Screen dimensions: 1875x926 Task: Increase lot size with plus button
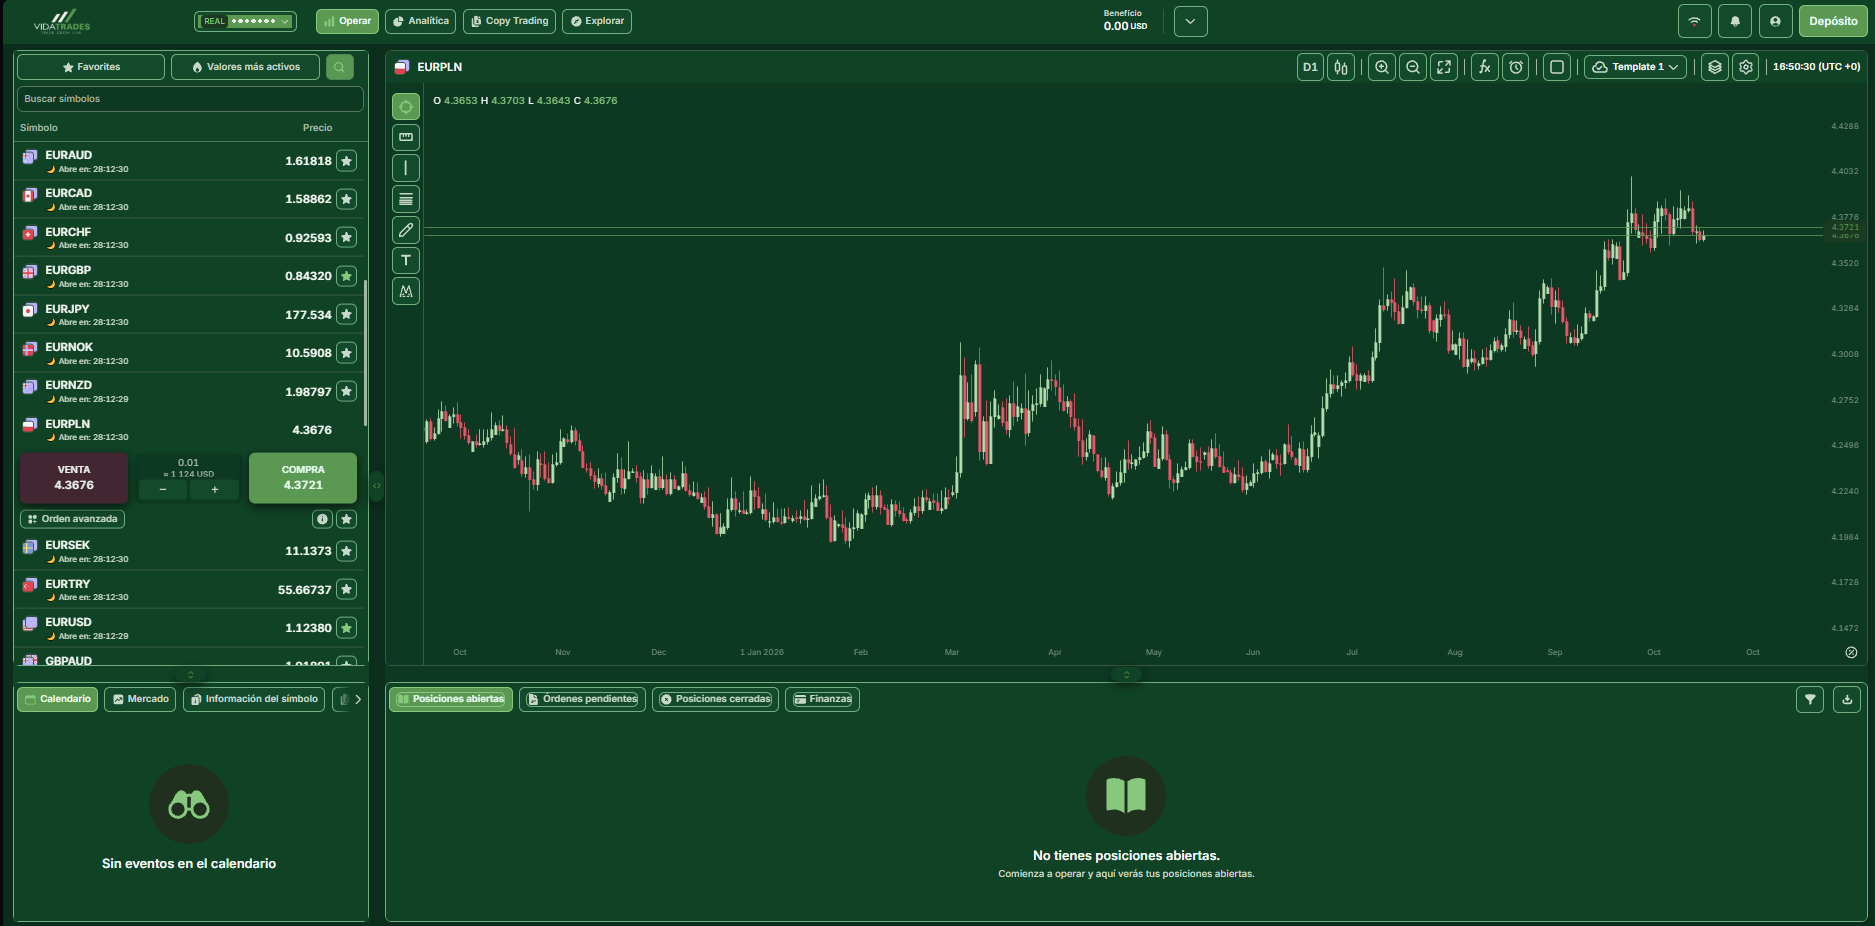click(215, 490)
